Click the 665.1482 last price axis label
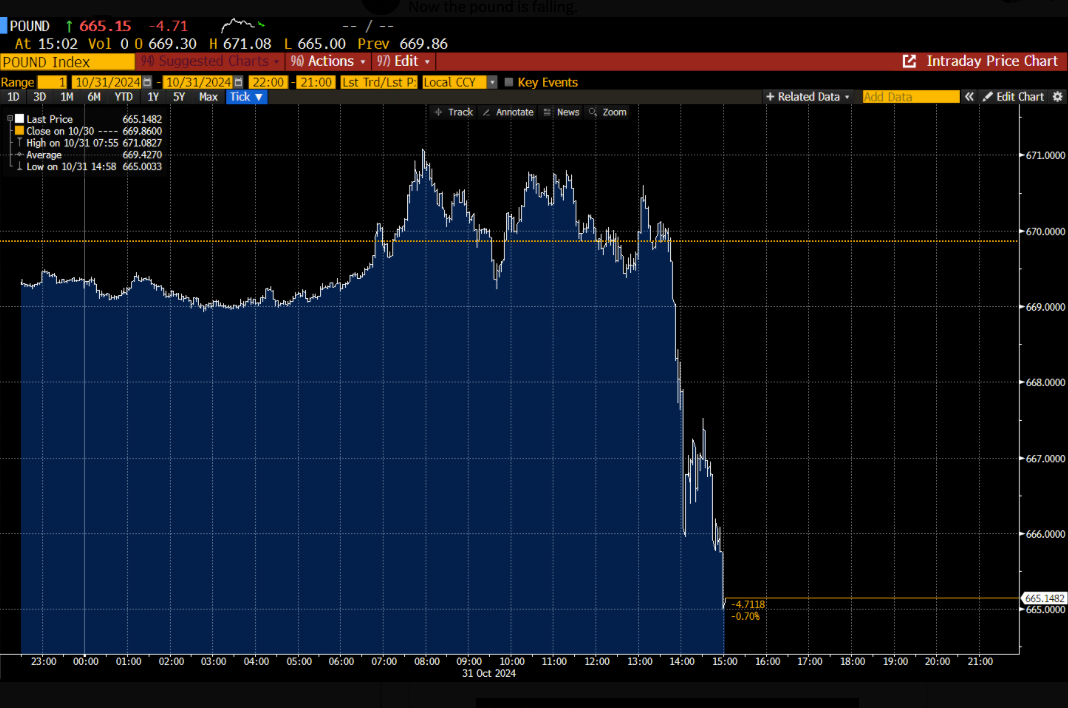This screenshot has height=708, width=1068. (x=1044, y=598)
